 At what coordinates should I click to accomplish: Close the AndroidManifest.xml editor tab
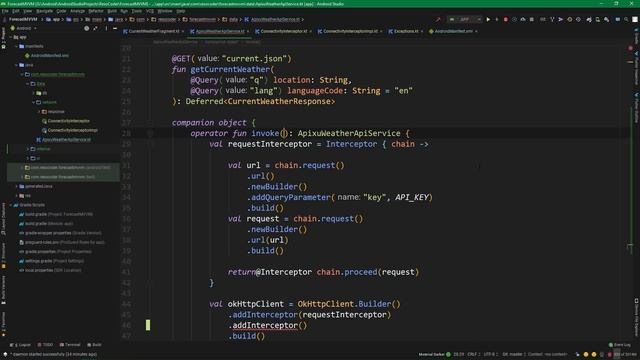(476, 31)
